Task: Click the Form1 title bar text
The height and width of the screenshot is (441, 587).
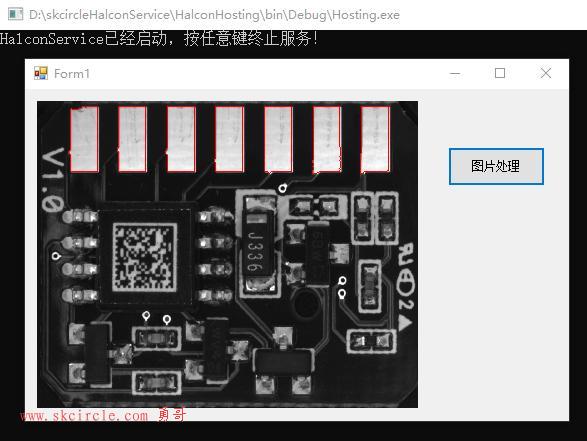Action: [x=72, y=74]
